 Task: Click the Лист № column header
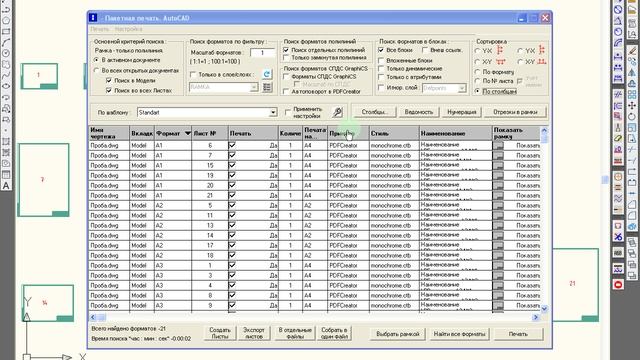210,133
